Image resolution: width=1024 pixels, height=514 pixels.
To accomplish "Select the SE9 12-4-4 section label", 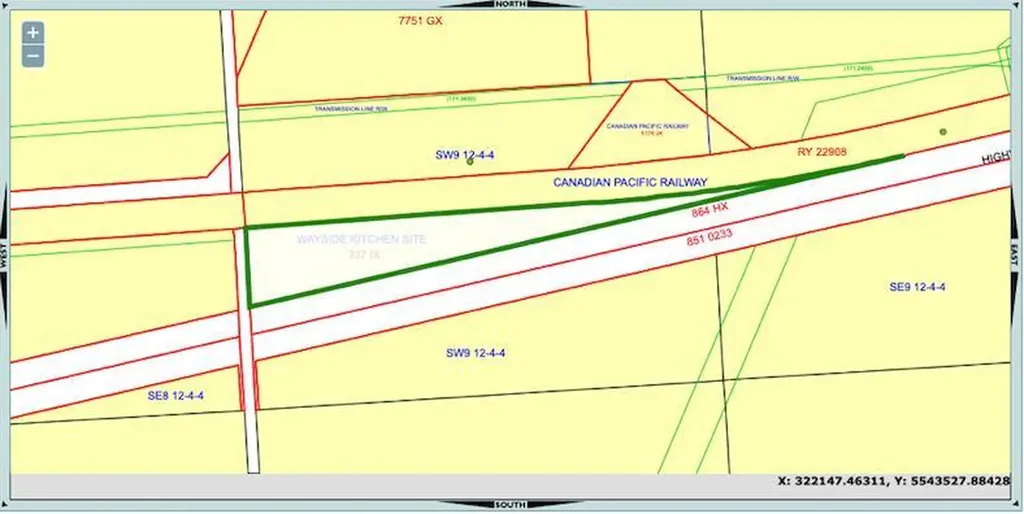I will pyautogui.click(x=918, y=287).
